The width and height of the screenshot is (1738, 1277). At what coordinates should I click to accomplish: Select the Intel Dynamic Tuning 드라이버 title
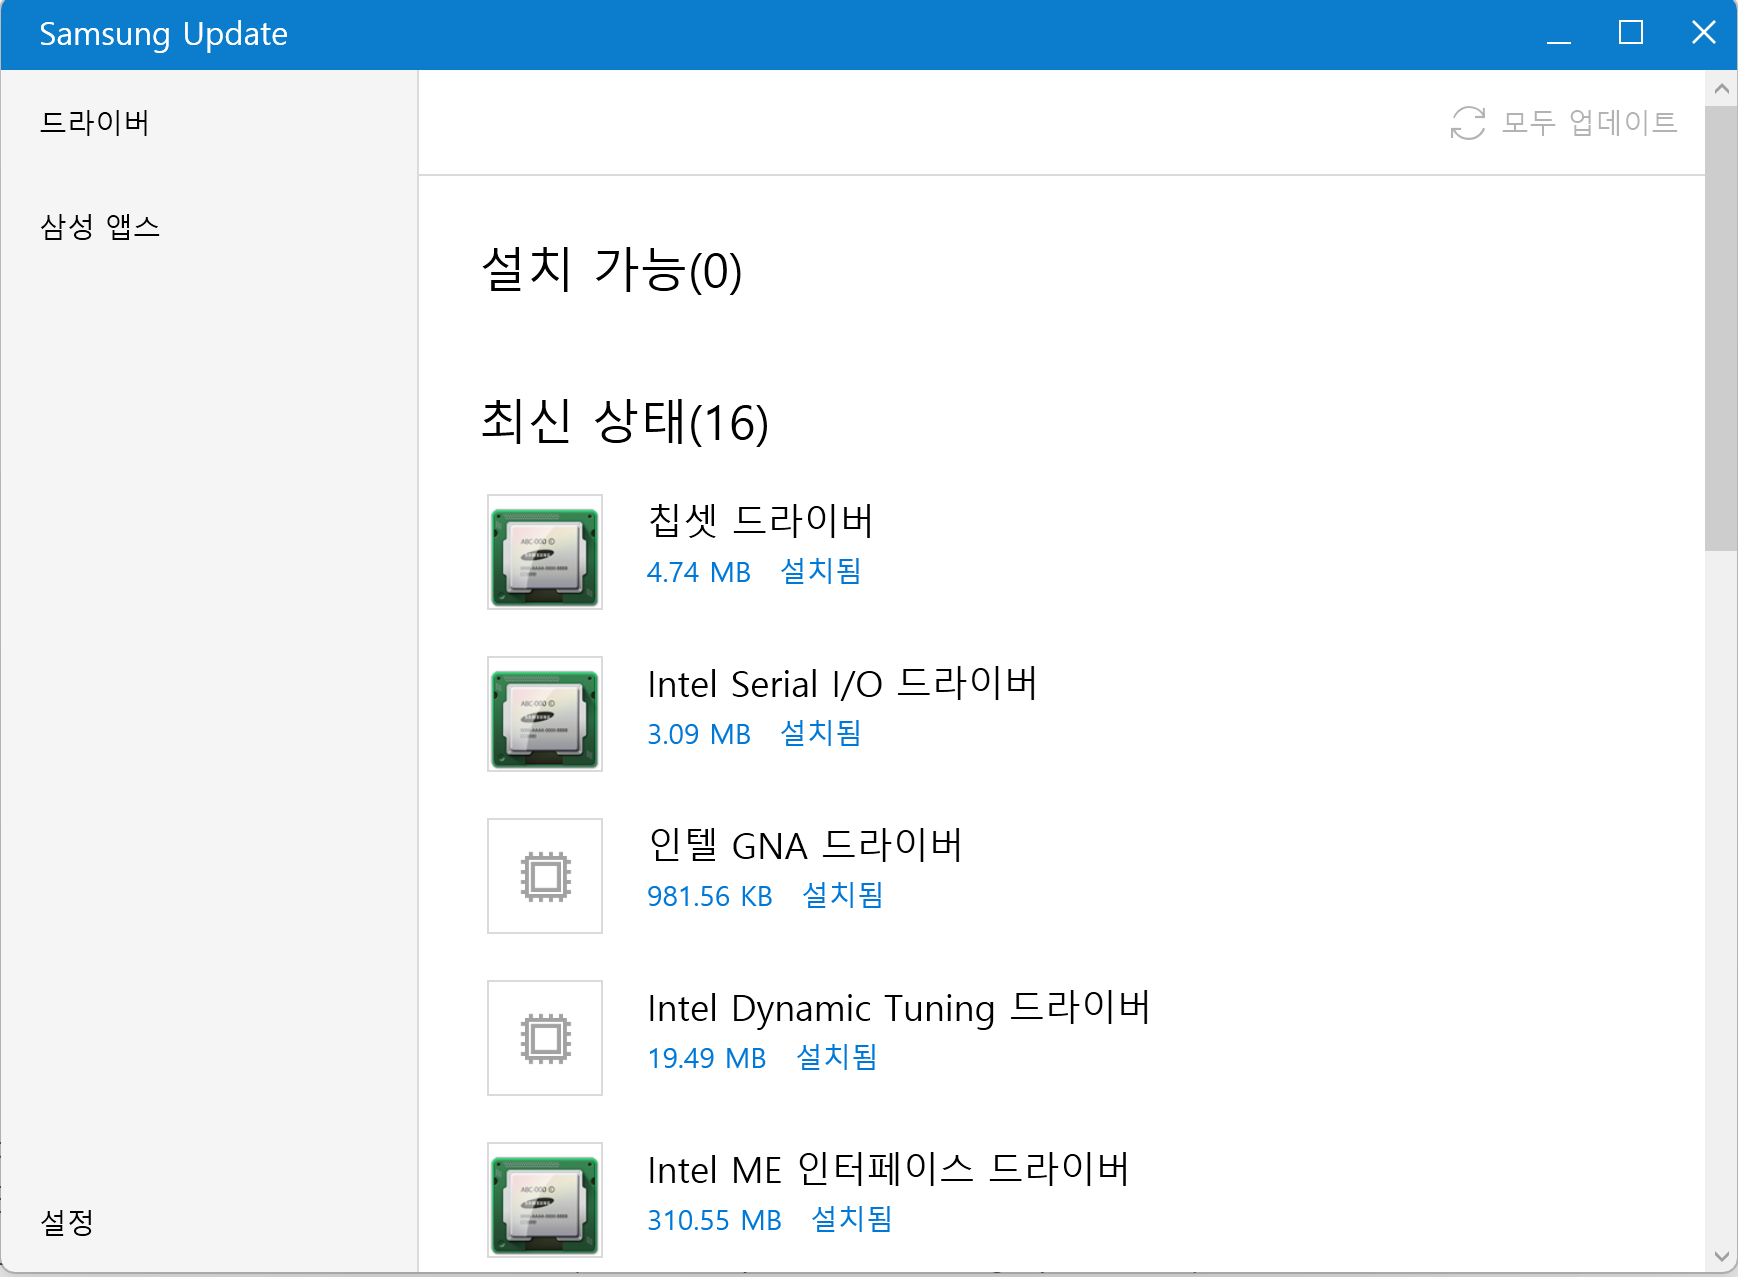click(899, 1007)
